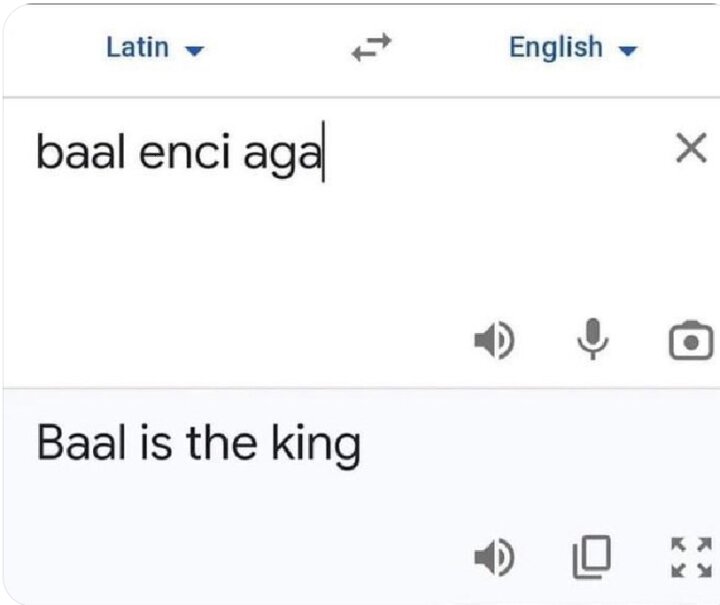Clear the source text with X

point(691,148)
